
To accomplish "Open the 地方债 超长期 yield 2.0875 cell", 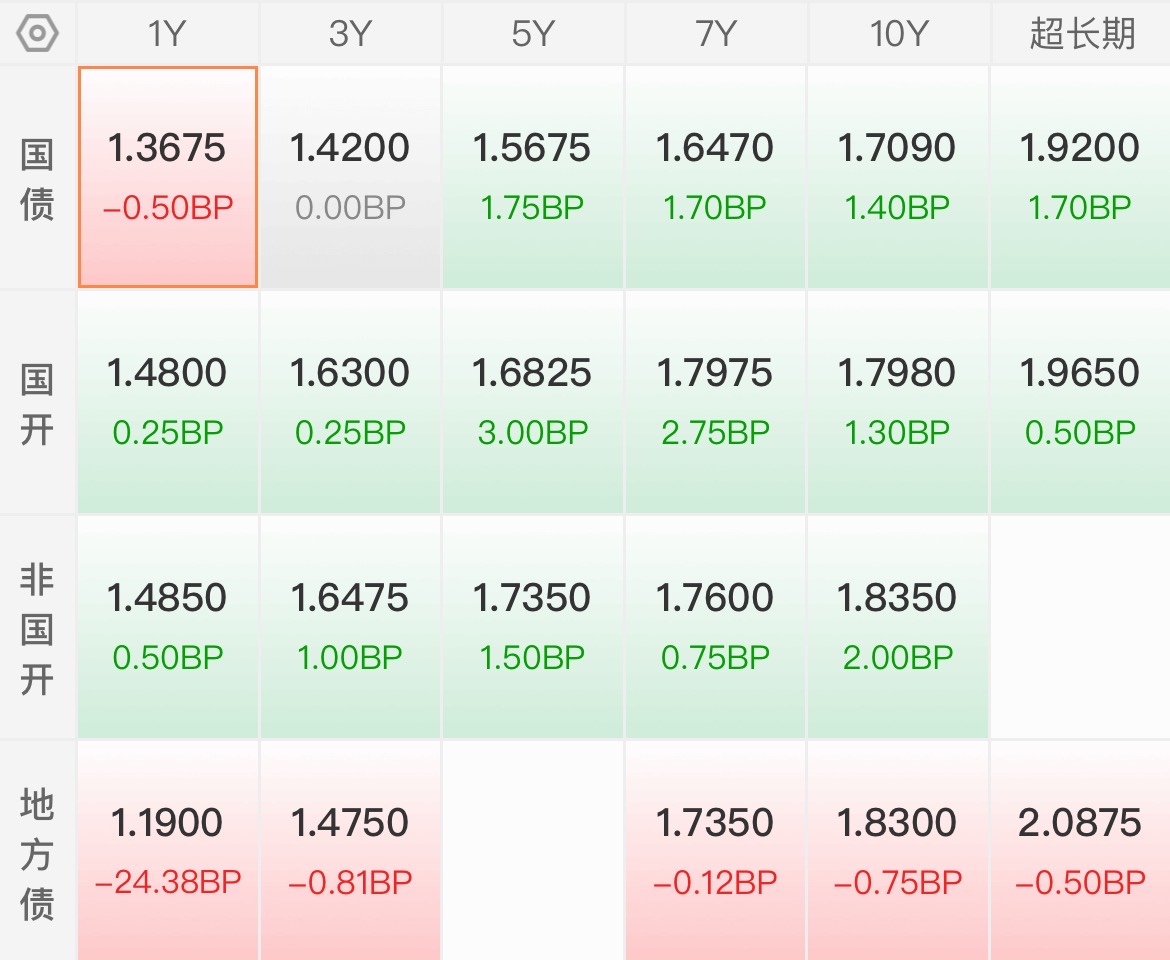I will [1080, 851].
